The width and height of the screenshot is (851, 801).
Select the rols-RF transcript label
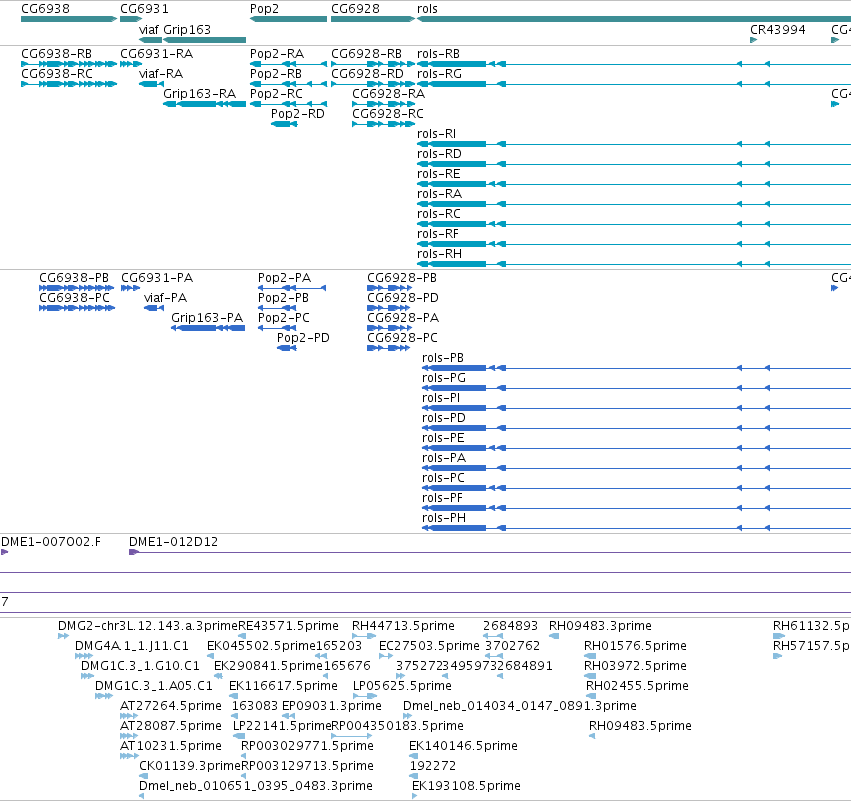[437, 234]
